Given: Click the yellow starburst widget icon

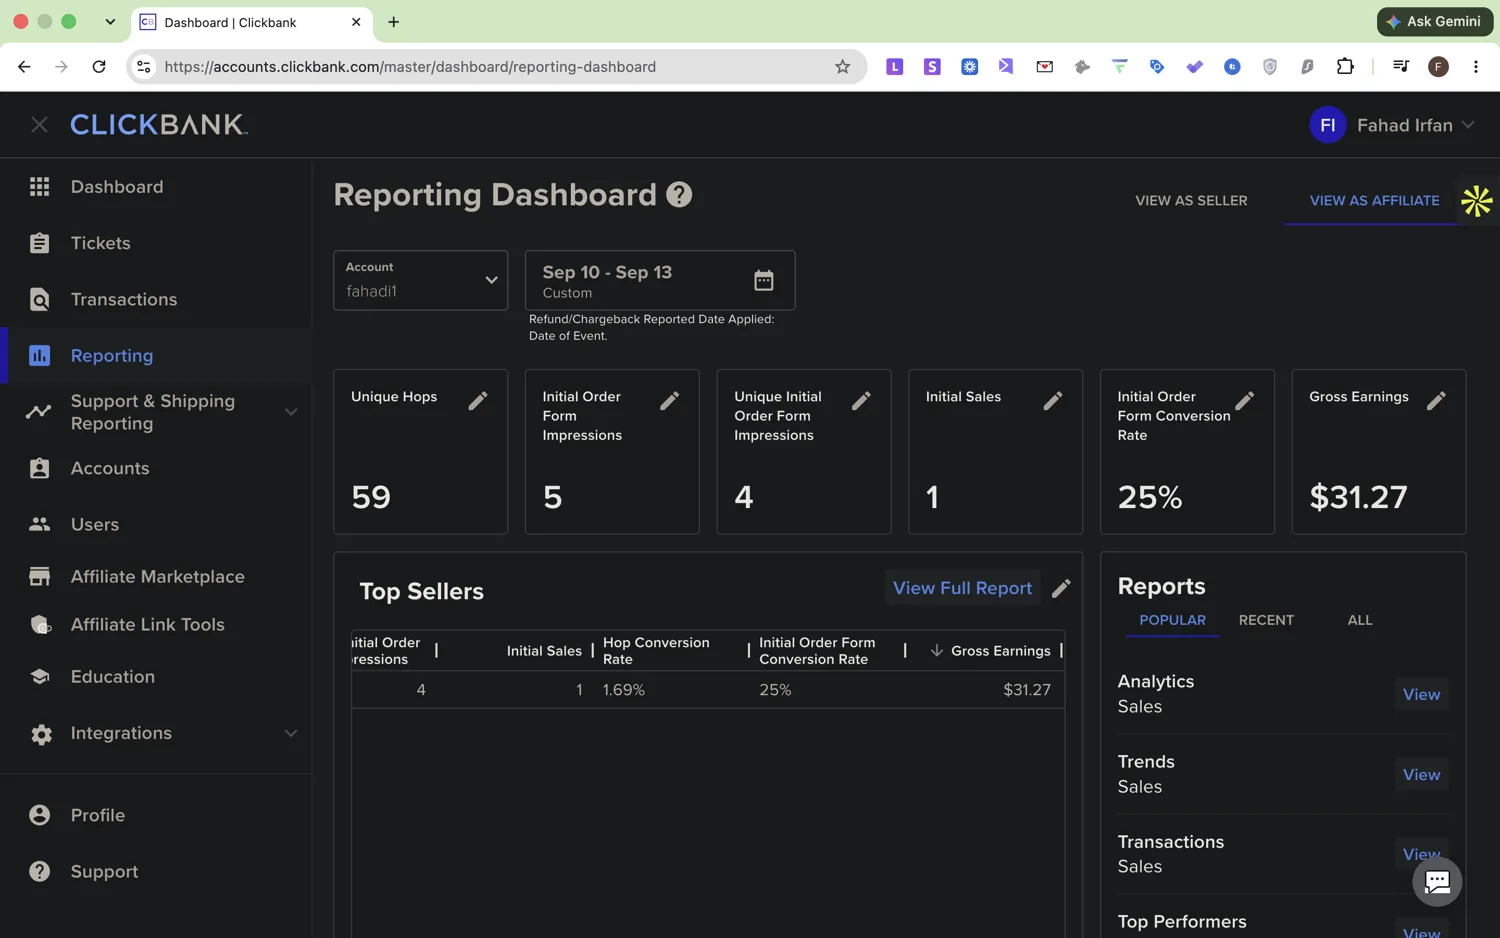Looking at the screenshot, I should pos(1477,201).
